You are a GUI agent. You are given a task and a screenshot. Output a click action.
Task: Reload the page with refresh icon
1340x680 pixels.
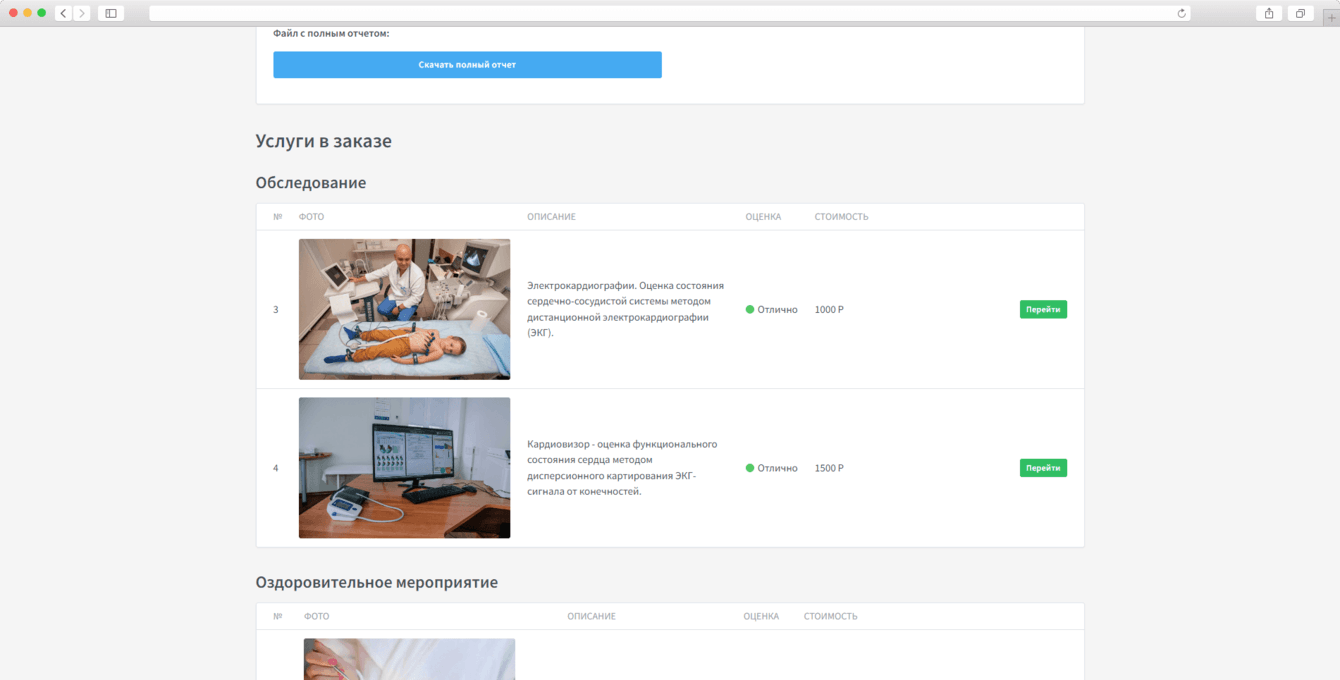click(1182, 13)
